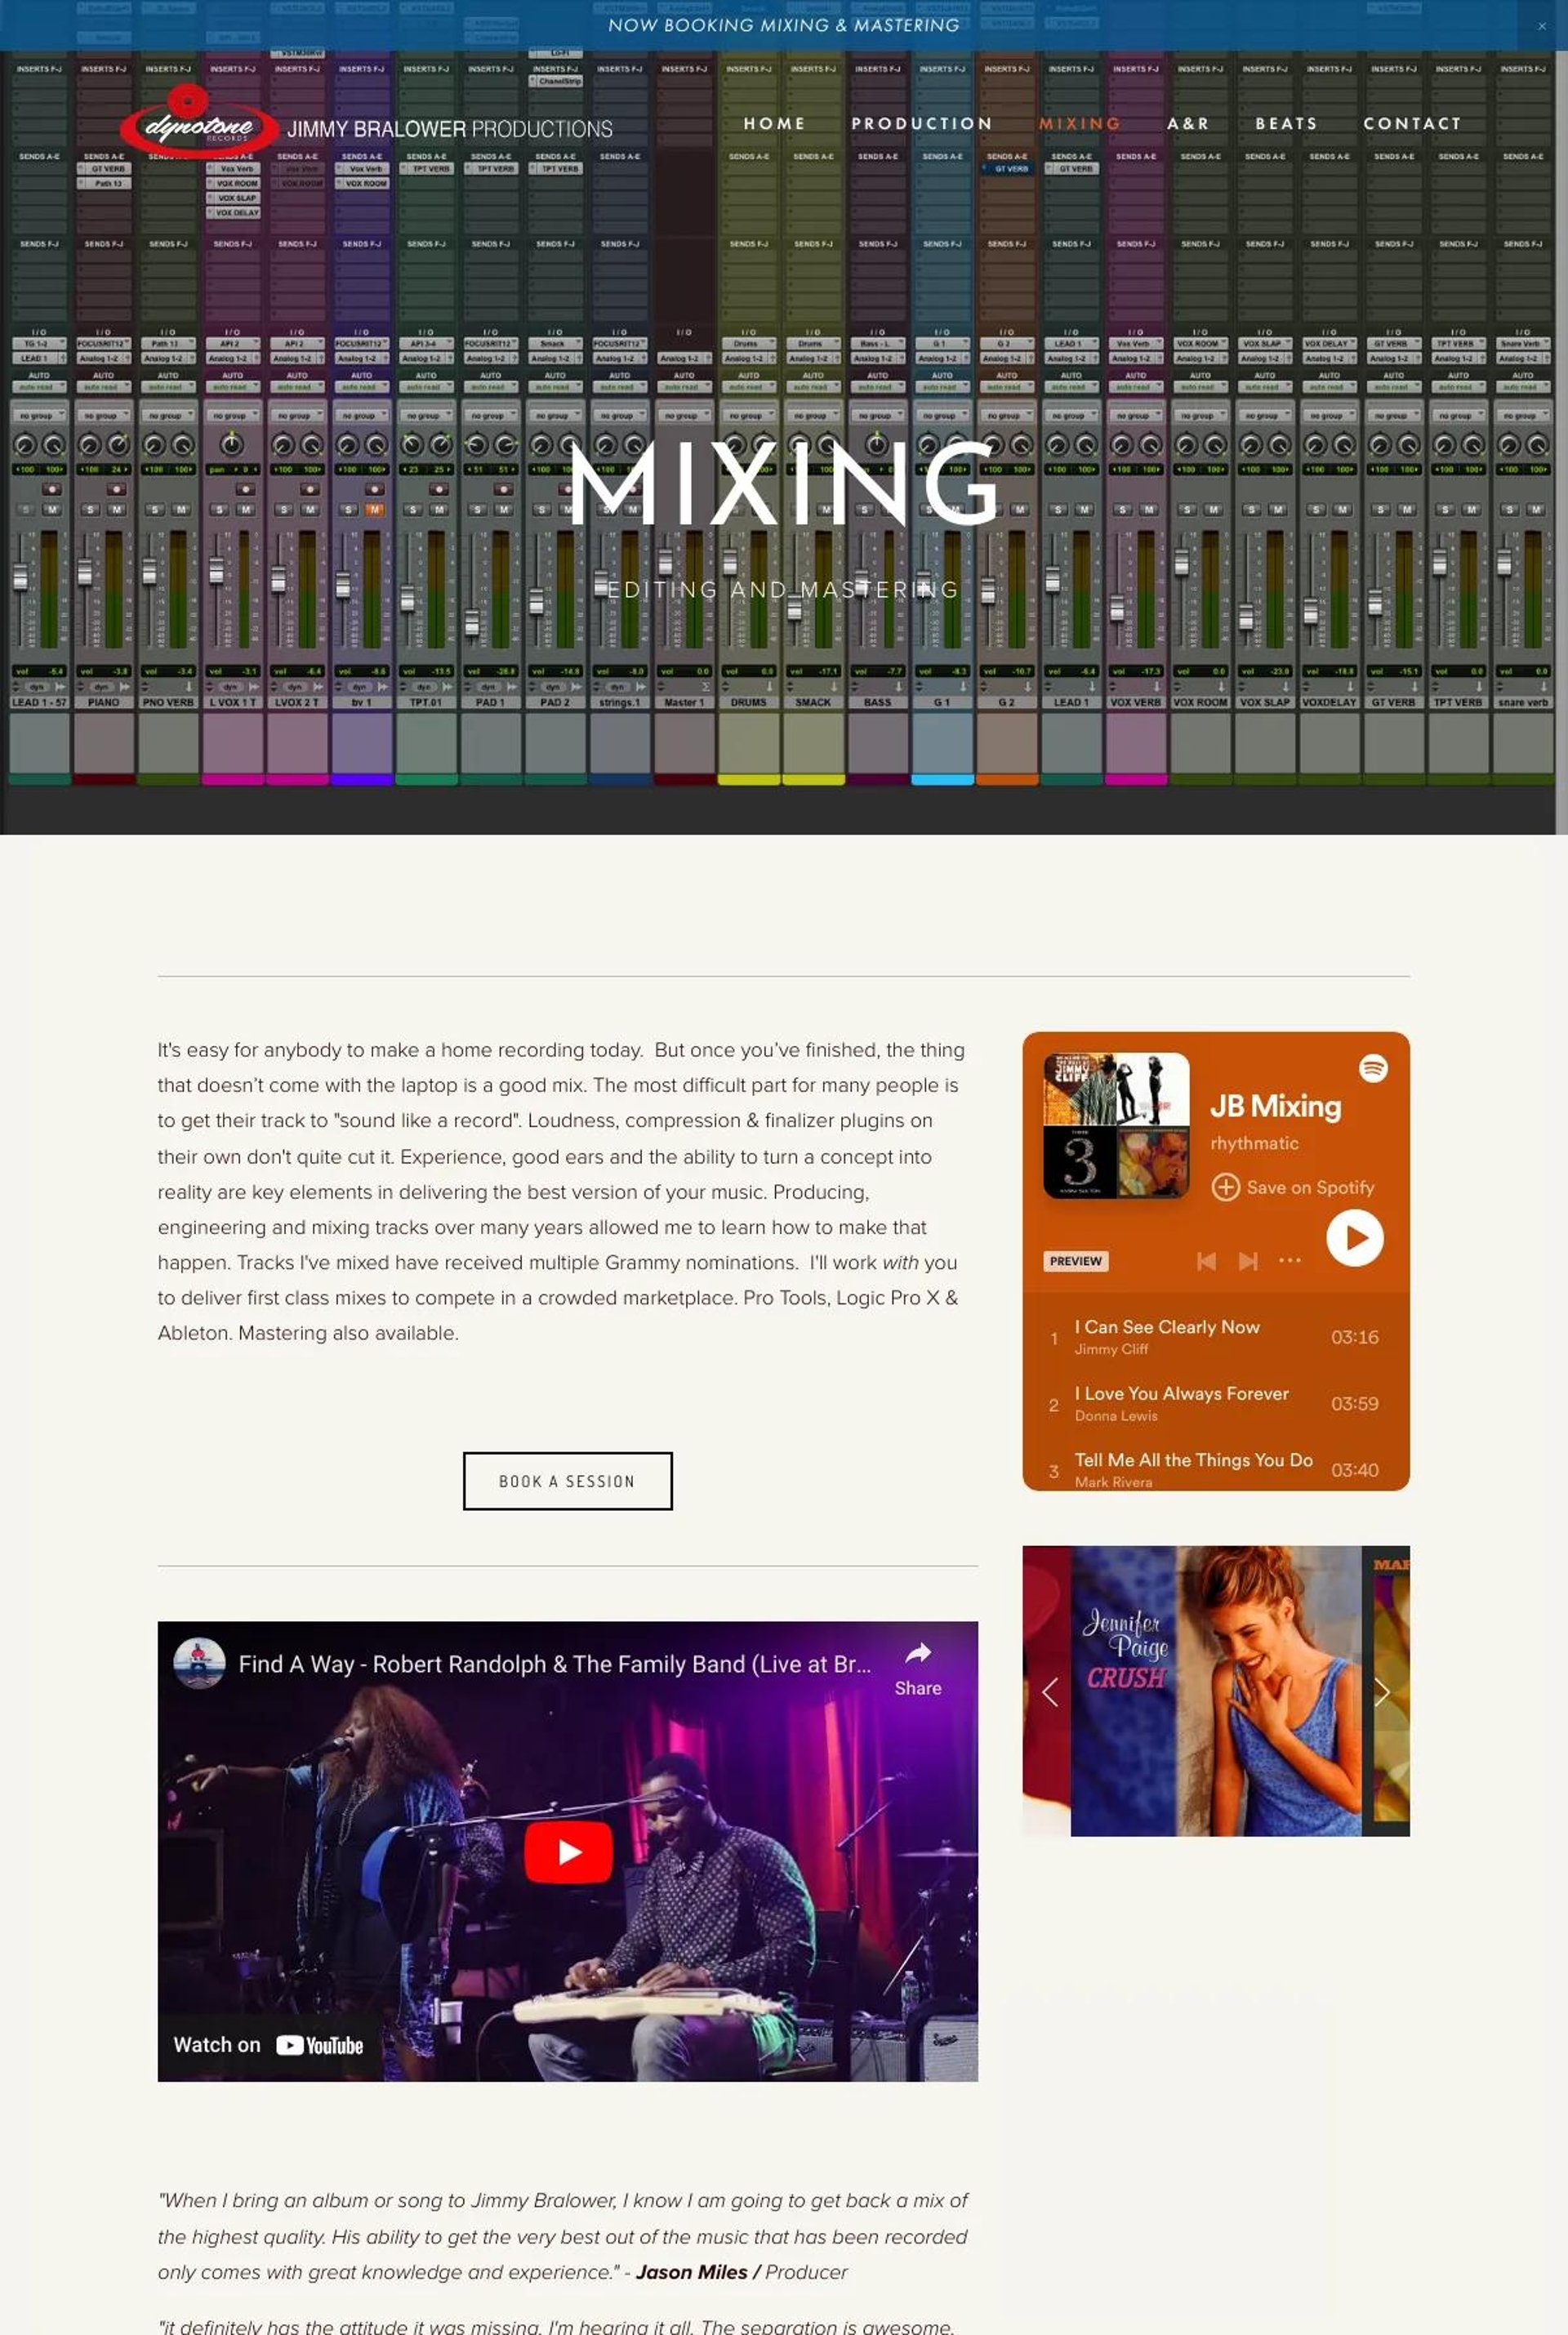The image size is (1568, 2335).
Task: Open the Analog 1-2 output selector on G 1
Action: pyautogui.click(x=940, y=358)
